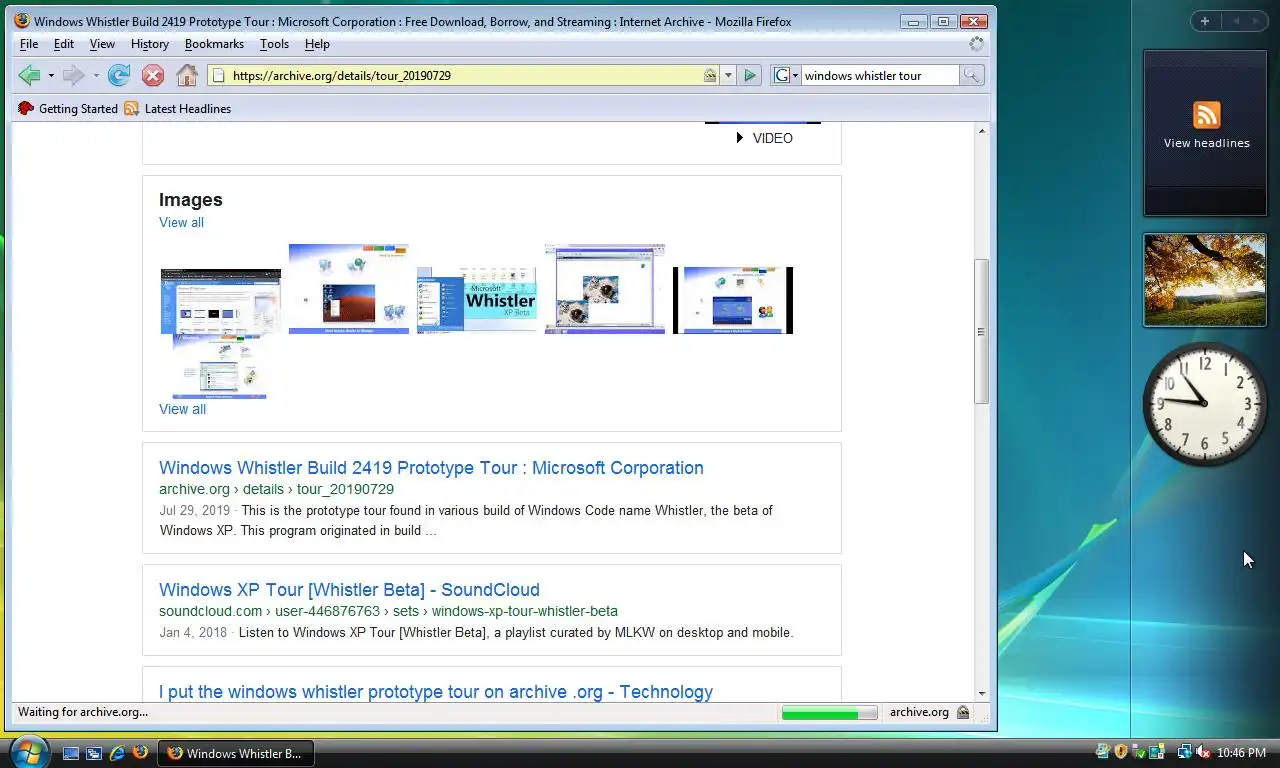Viewport: 1280px width, 768px height.
Task: Click 'View headlines' on the feed gadget
Action: 1206,143
